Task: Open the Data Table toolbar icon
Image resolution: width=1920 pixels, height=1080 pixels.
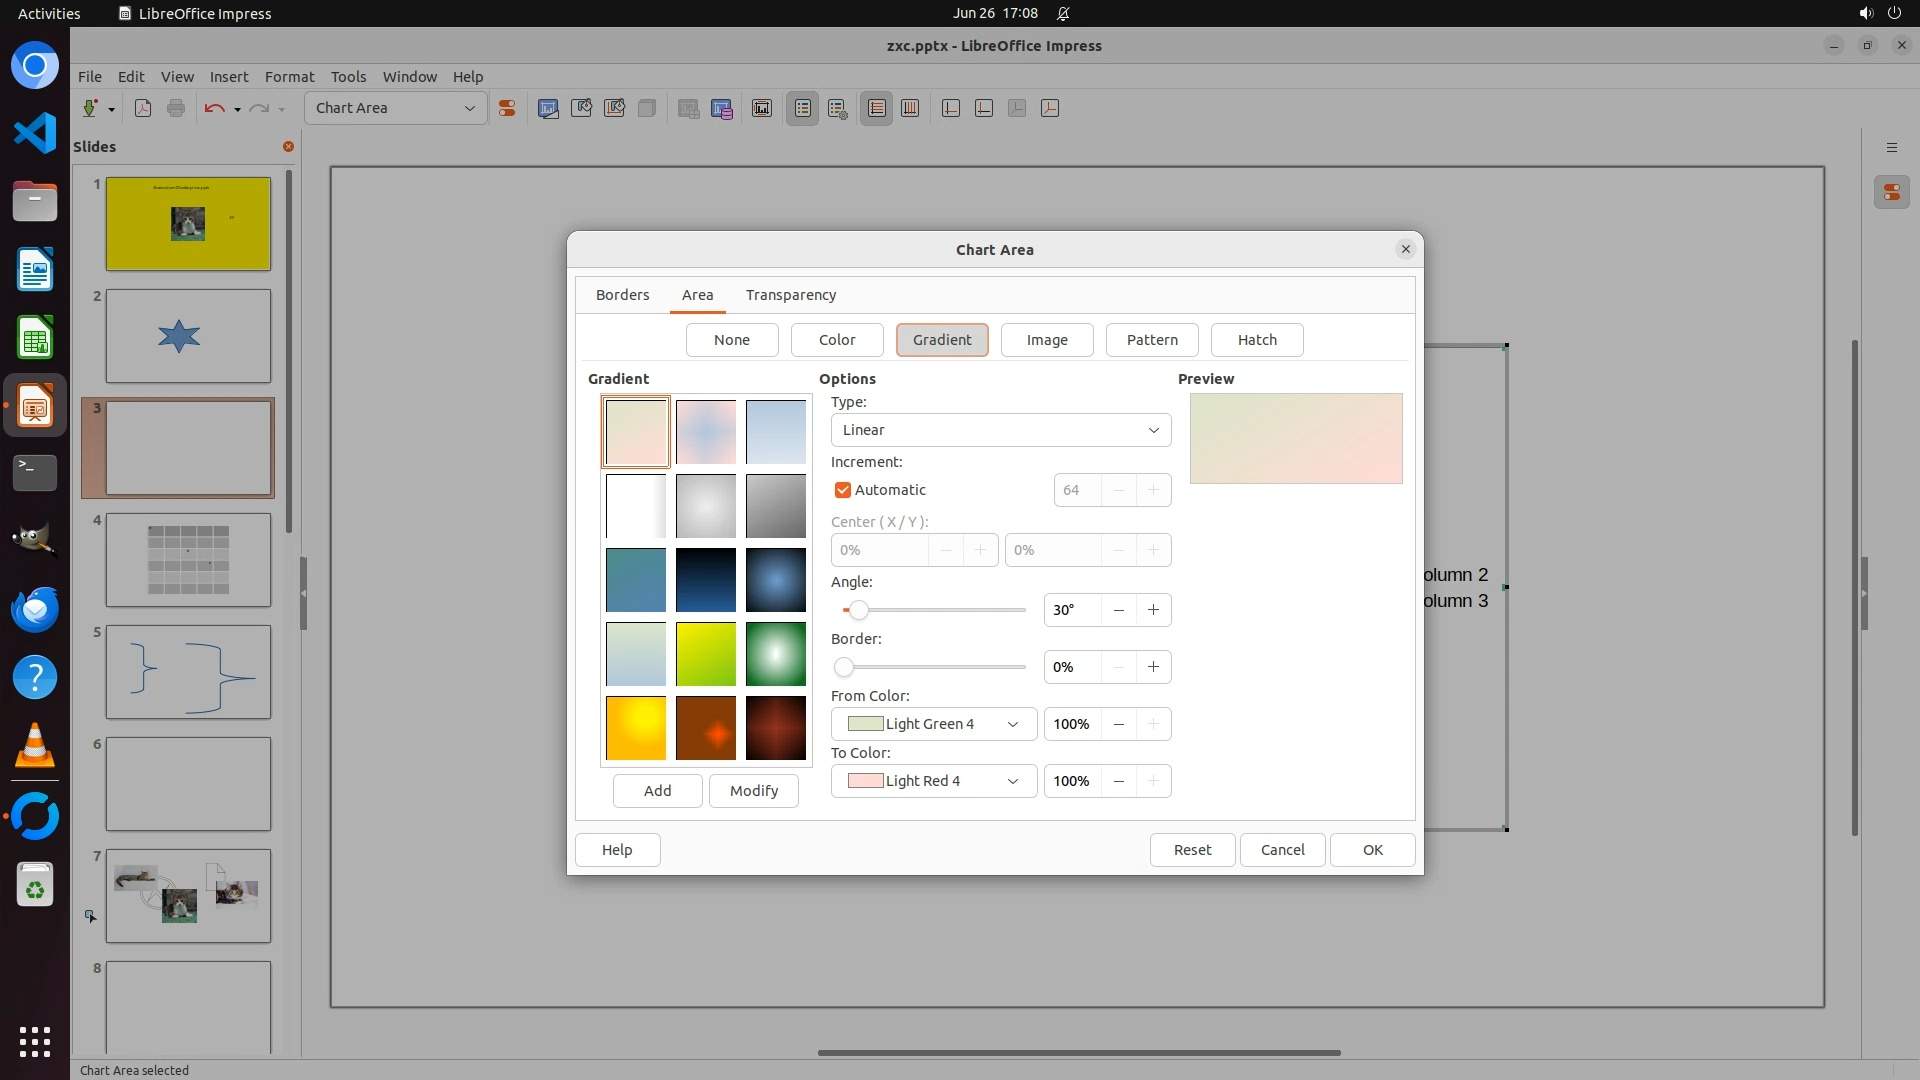Action: click(x=722, y=108)
